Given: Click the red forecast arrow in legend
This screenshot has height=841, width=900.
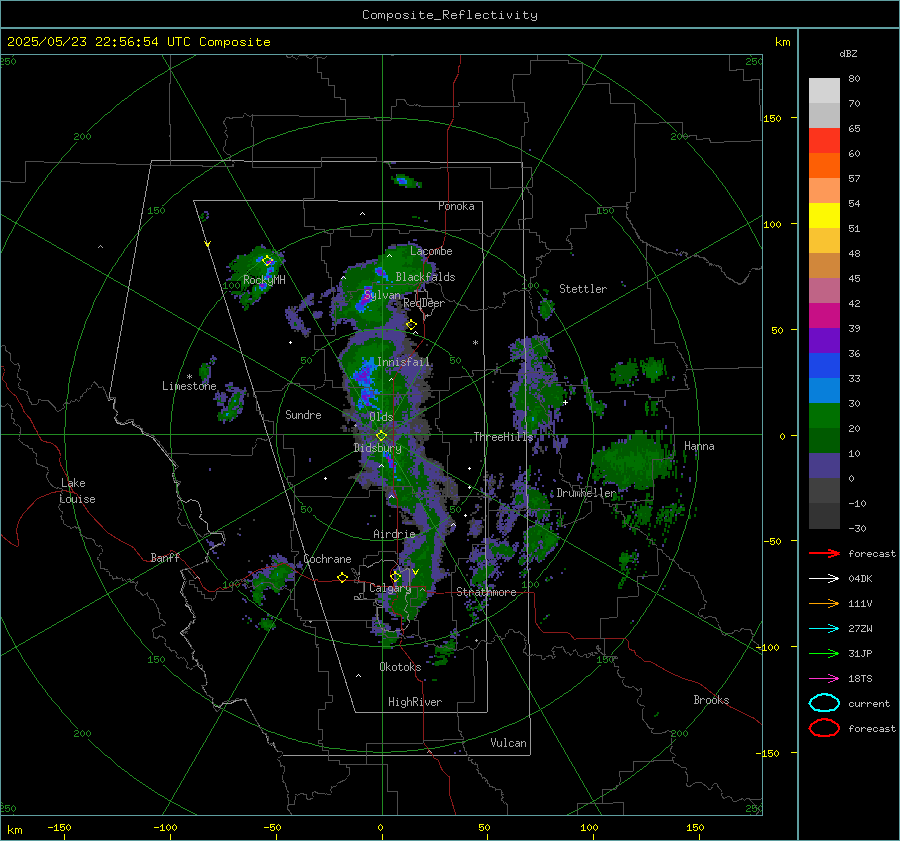Looking at the screenshot, I should pyautogui.click(x=824, y=553).
